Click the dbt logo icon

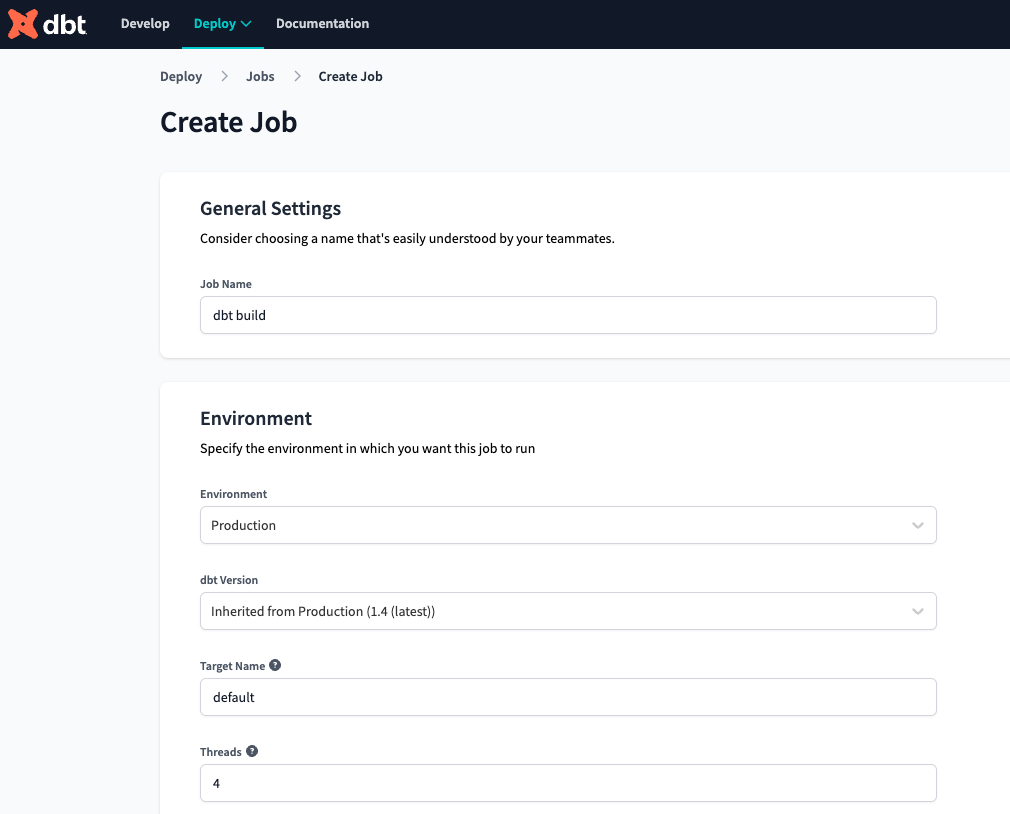point(46,24)
